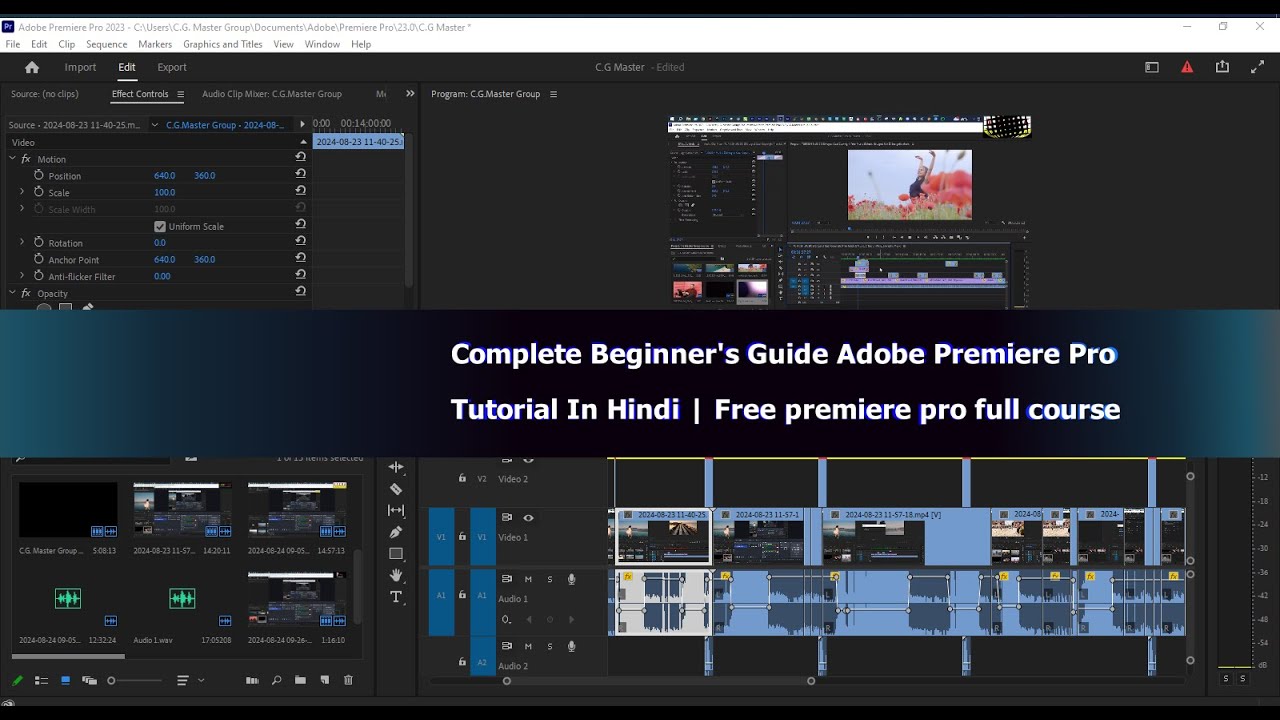Click the Source (no clips) tab

45,94
